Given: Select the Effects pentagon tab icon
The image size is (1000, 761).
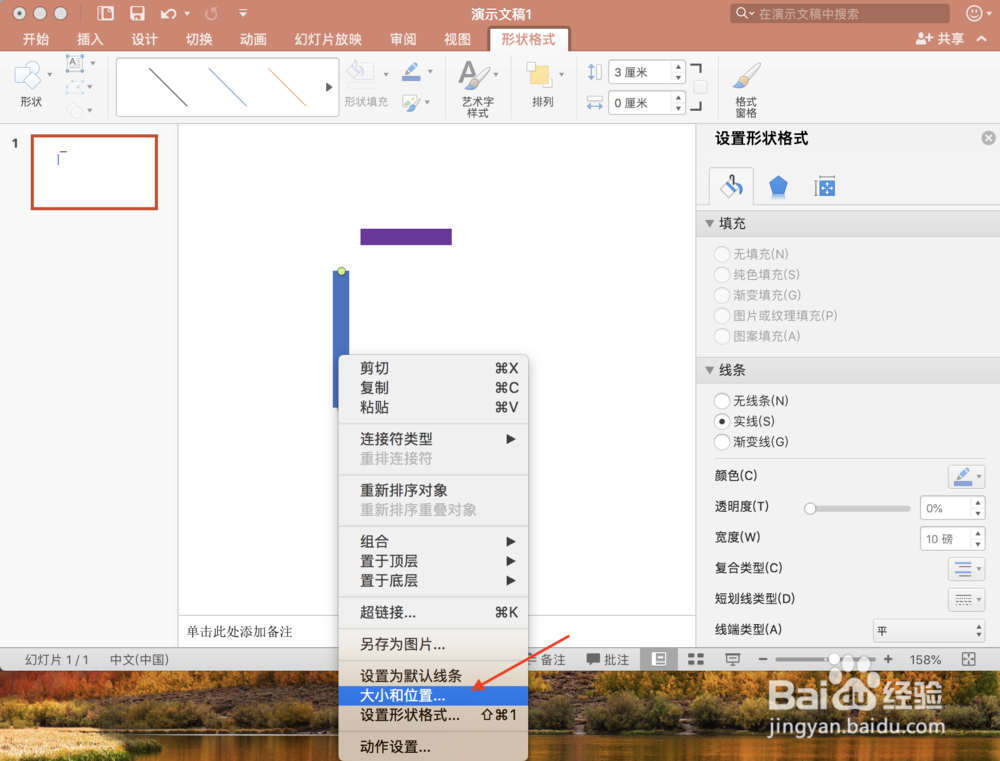Looking at the screenshot, I should pyautogui.click(x=777, y=187).
